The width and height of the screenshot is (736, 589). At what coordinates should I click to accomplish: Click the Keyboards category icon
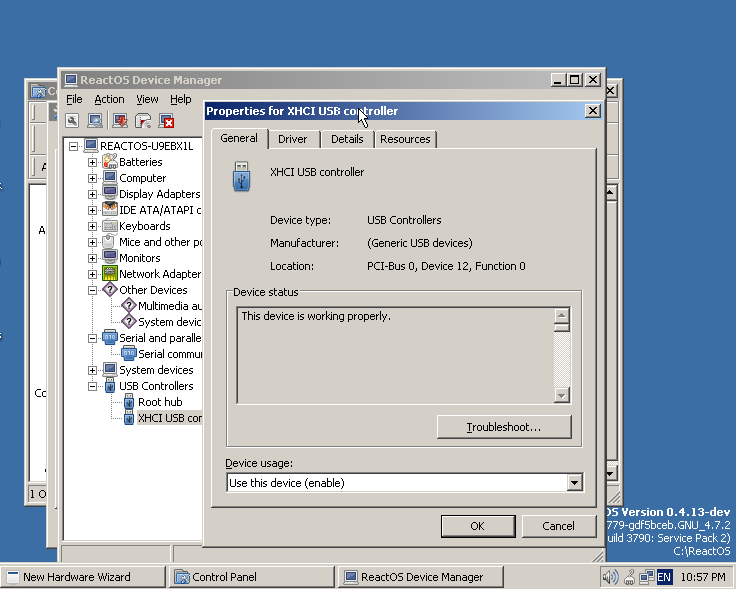click(x=110, y=226)
